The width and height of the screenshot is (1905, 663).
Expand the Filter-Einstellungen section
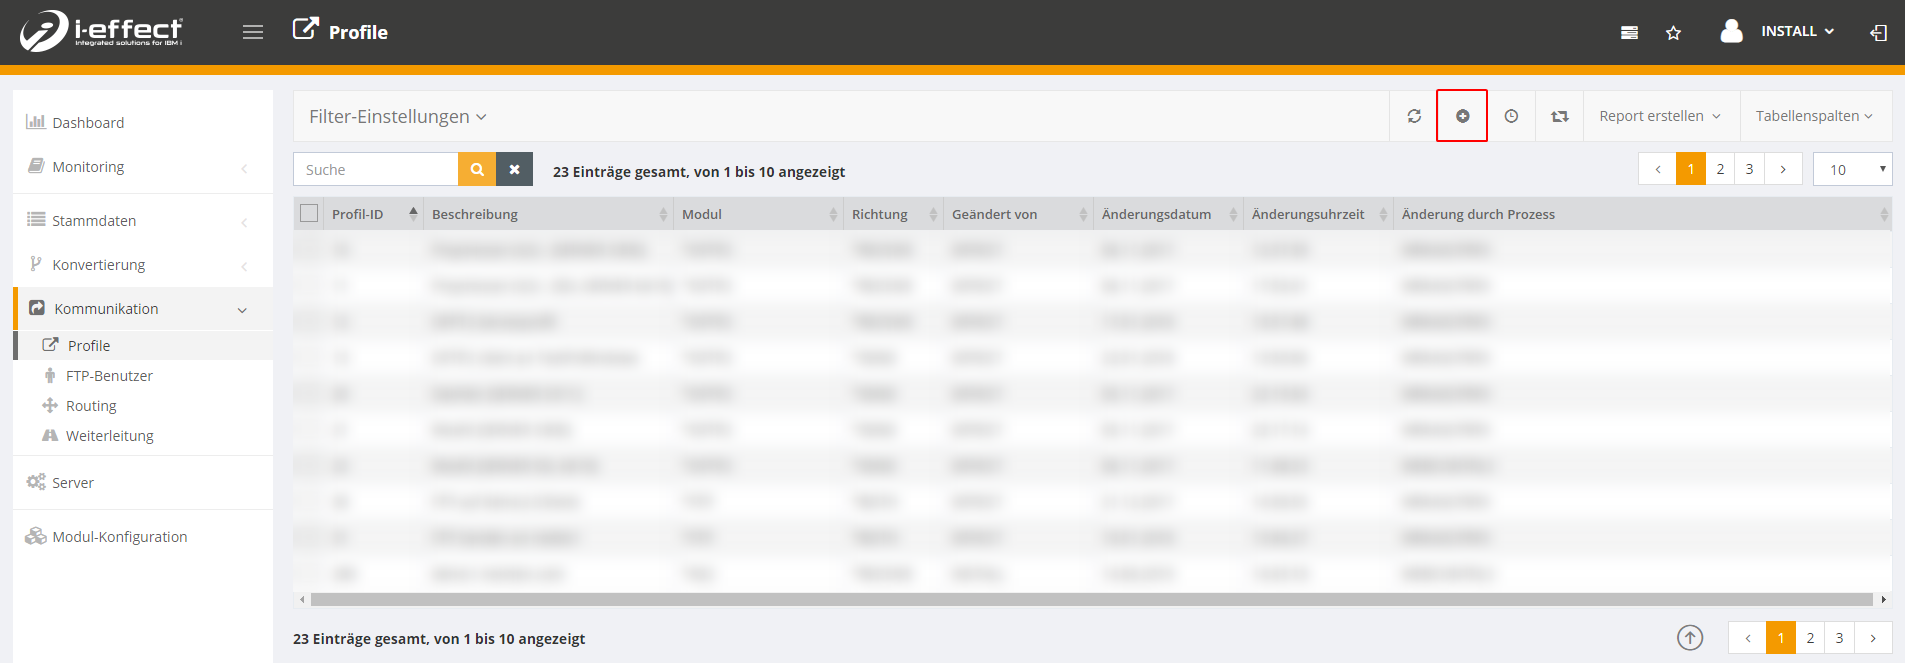tap(397, 117)
